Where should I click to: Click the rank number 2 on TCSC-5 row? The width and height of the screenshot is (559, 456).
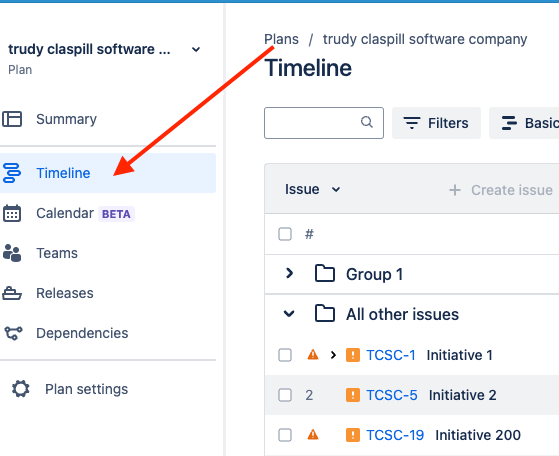tap(309, 395)
